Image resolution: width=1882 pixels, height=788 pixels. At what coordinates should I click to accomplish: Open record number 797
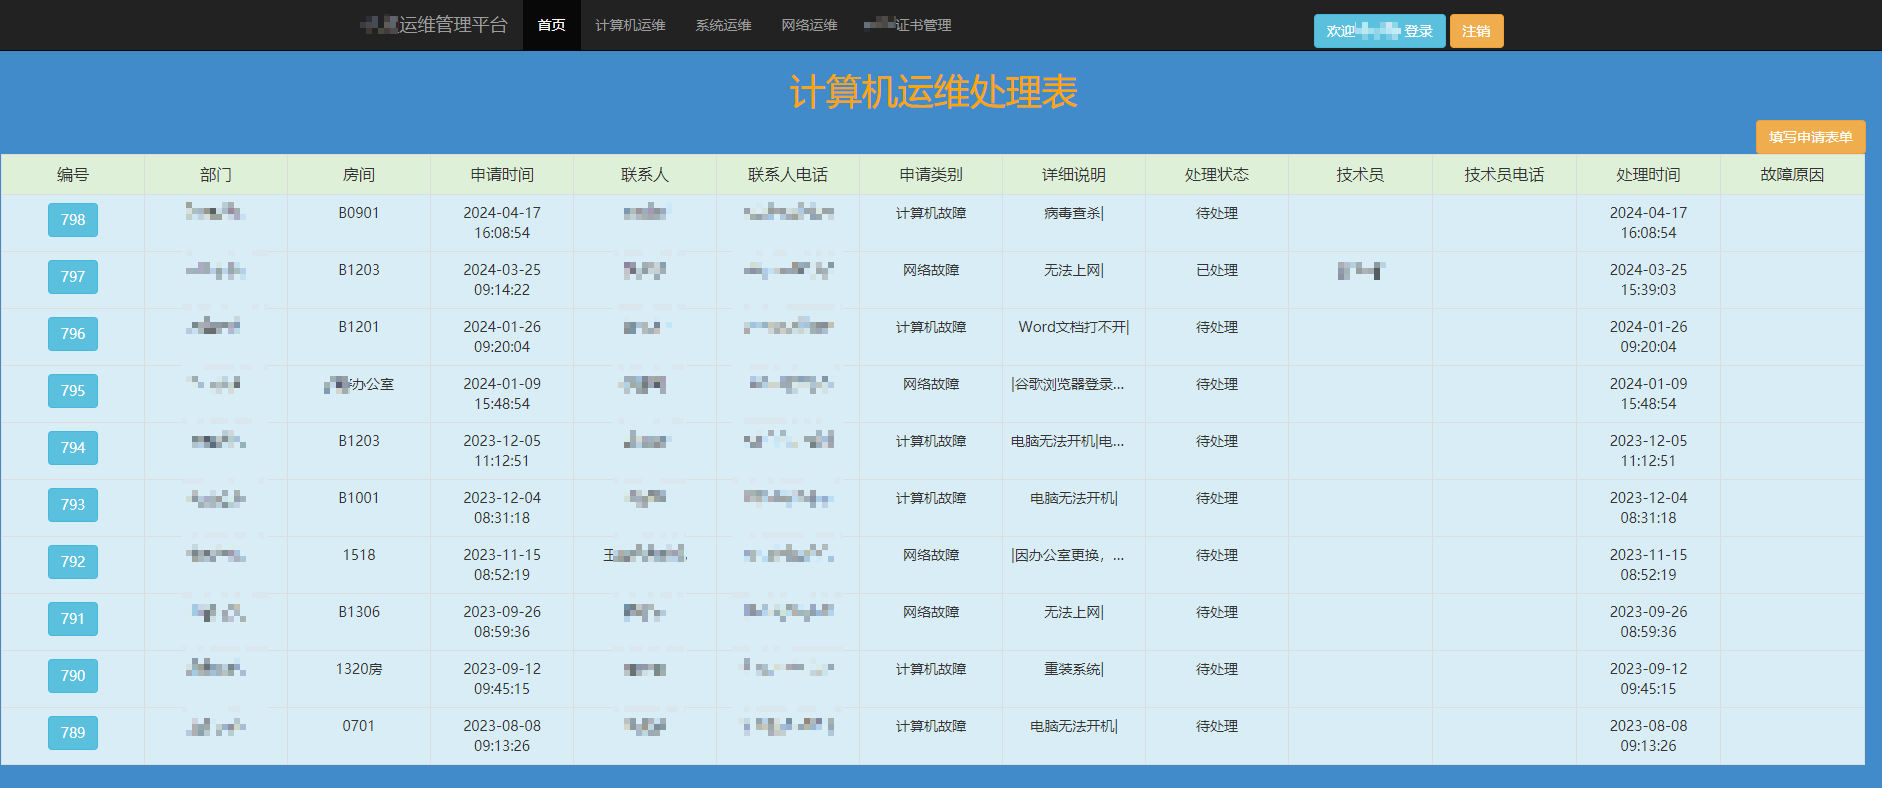point(73,277)
